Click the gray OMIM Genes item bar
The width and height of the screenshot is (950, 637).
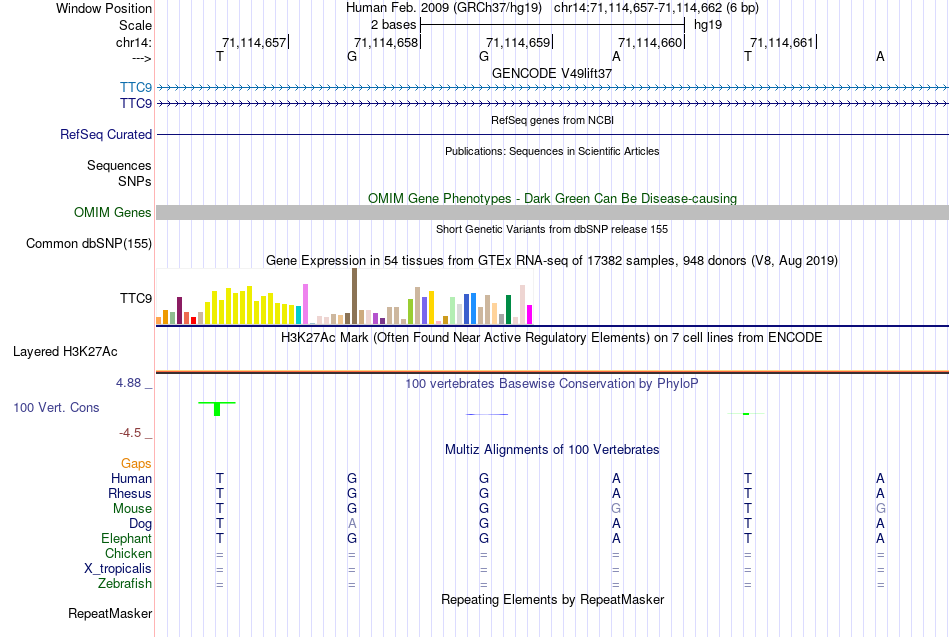(x=553, y=212)
